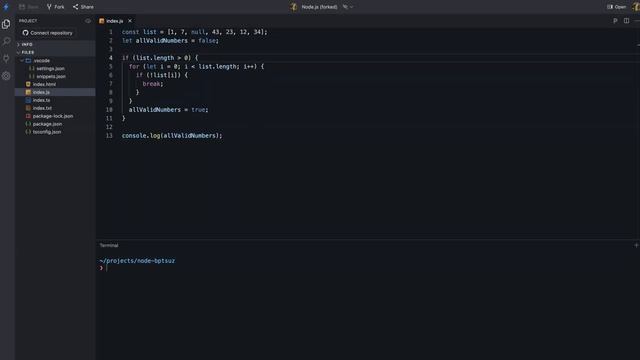Image resolution: width=640 pixels, height=360 pixels.
Task: Click the terminal prompt input line
Action: 367,268
